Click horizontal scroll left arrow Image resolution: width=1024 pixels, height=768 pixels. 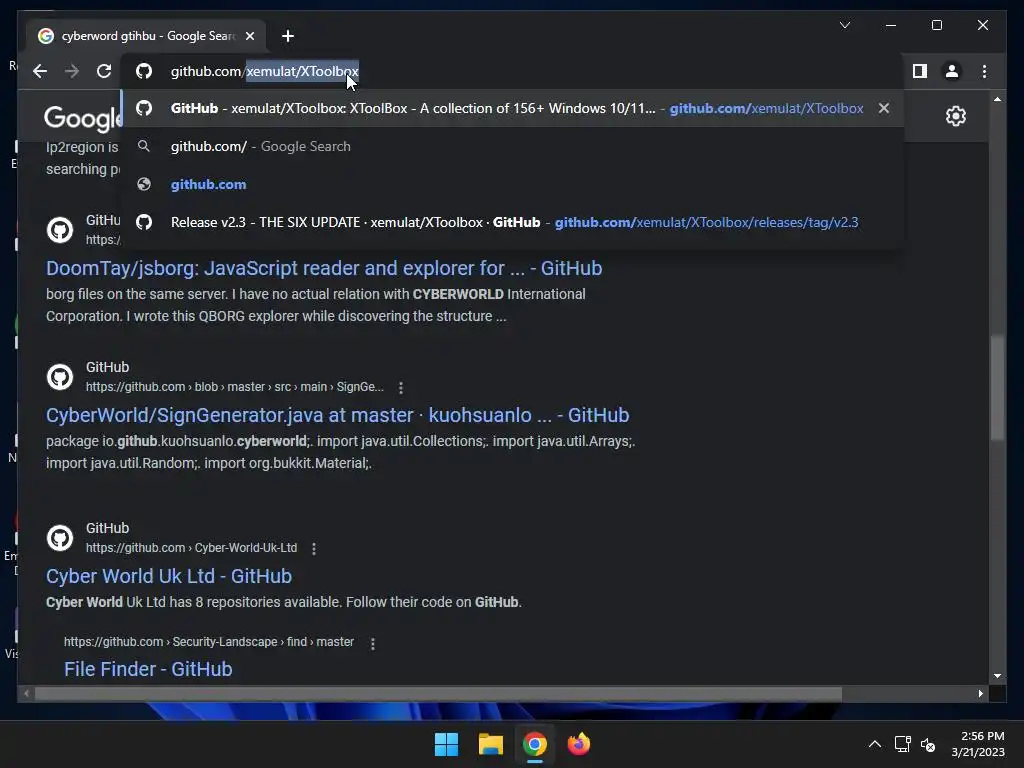[x=26, y=694]
